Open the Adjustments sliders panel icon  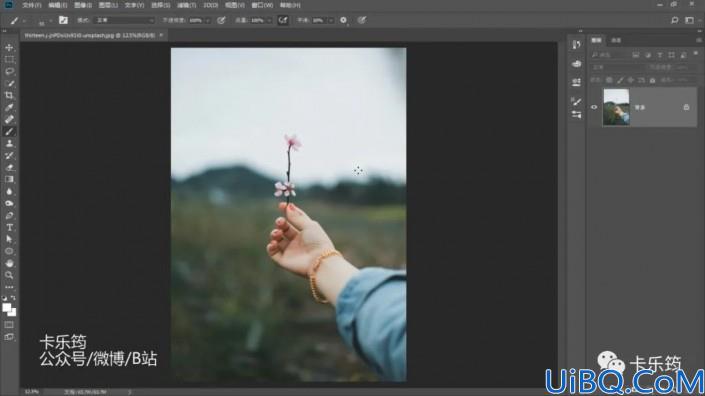576,115
